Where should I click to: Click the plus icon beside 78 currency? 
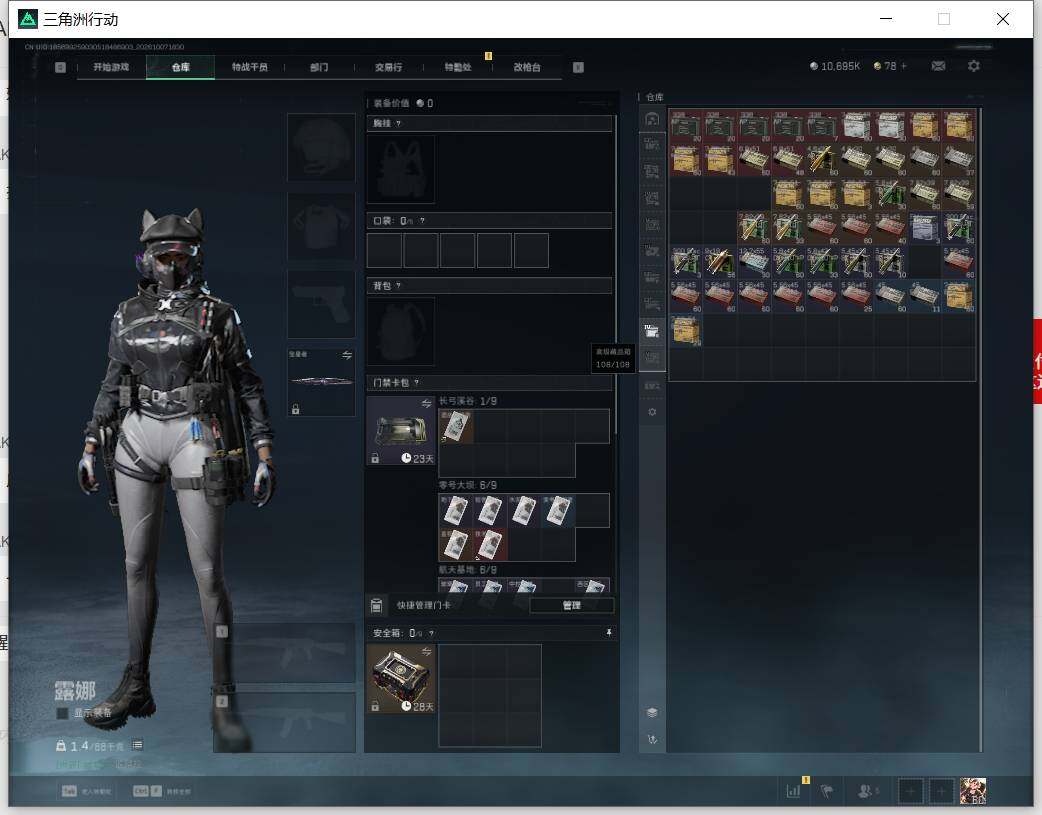coord(903,66)
